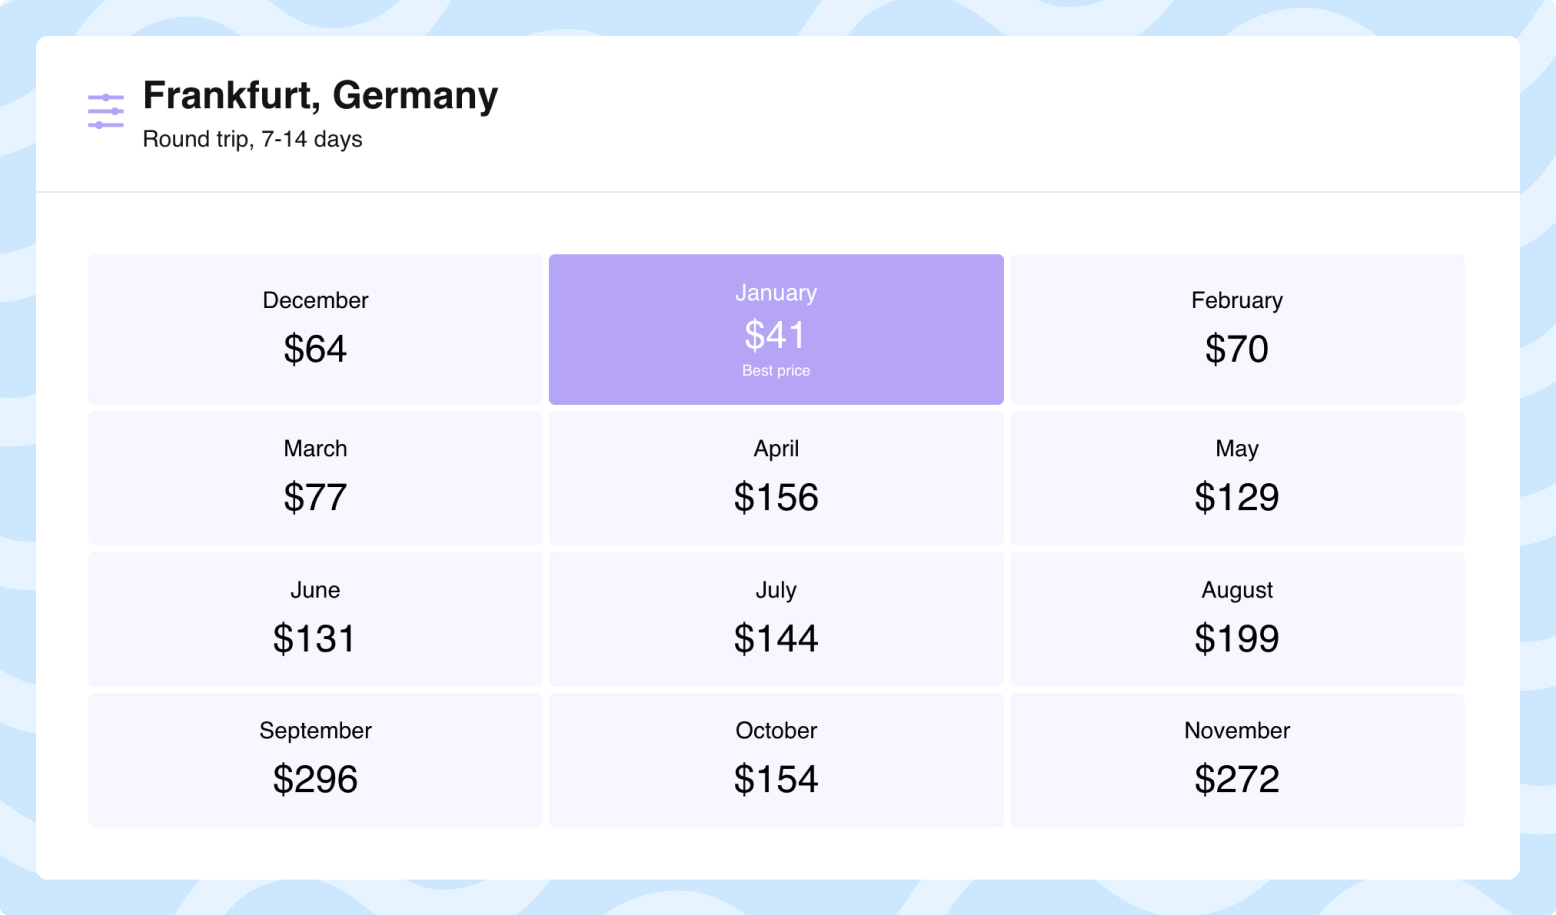Click the December $64 price card

(x=315, y=329)
